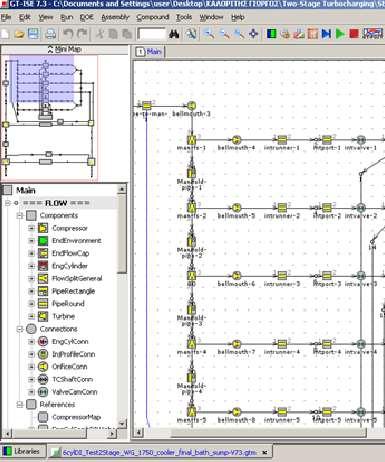Click the Save diskette icon in the toolbar
Image resolution: width=385 pixels, height=462 pixels.
click(33, 34)
